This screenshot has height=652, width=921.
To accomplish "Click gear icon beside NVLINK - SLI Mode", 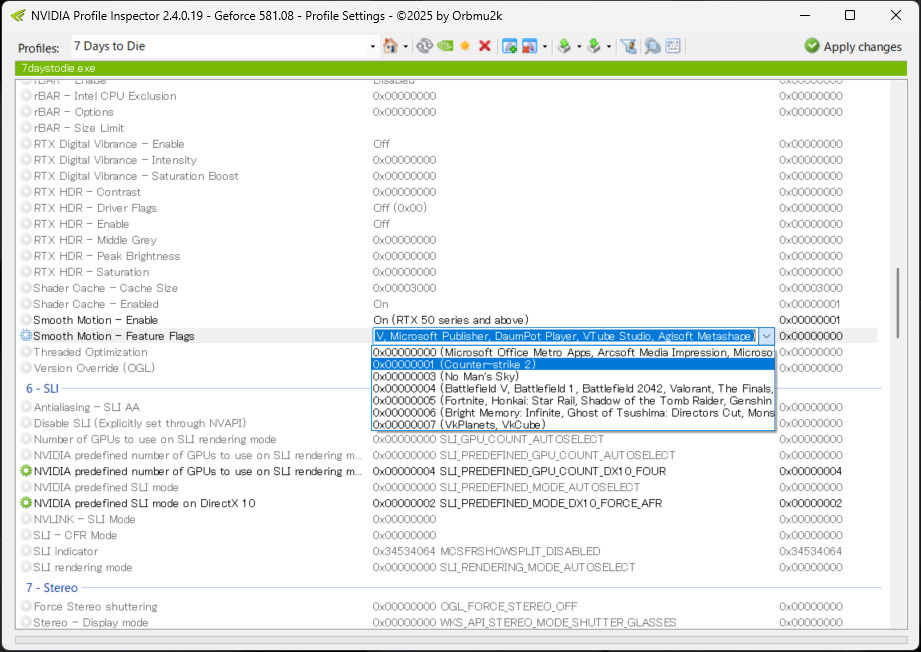I will pos(26,519).
